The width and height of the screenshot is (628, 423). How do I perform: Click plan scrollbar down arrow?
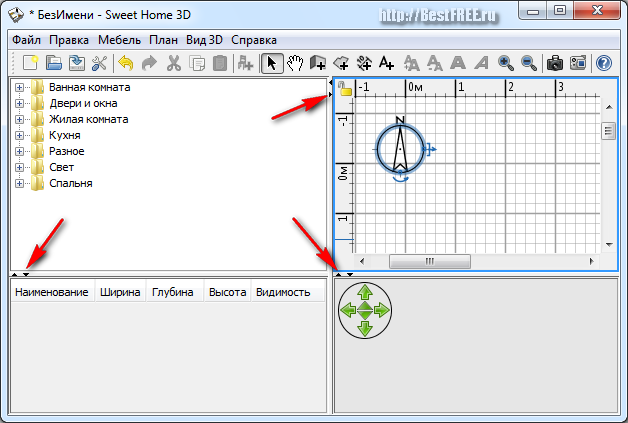click(609, 244)
